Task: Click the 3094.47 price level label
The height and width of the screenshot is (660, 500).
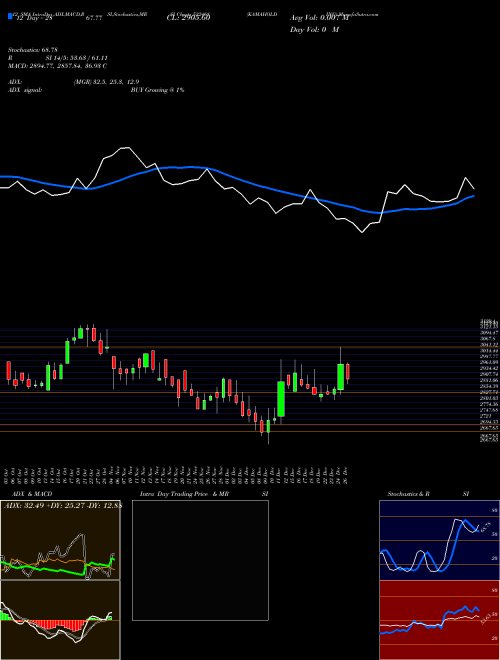Action: [x=489, y=333]
